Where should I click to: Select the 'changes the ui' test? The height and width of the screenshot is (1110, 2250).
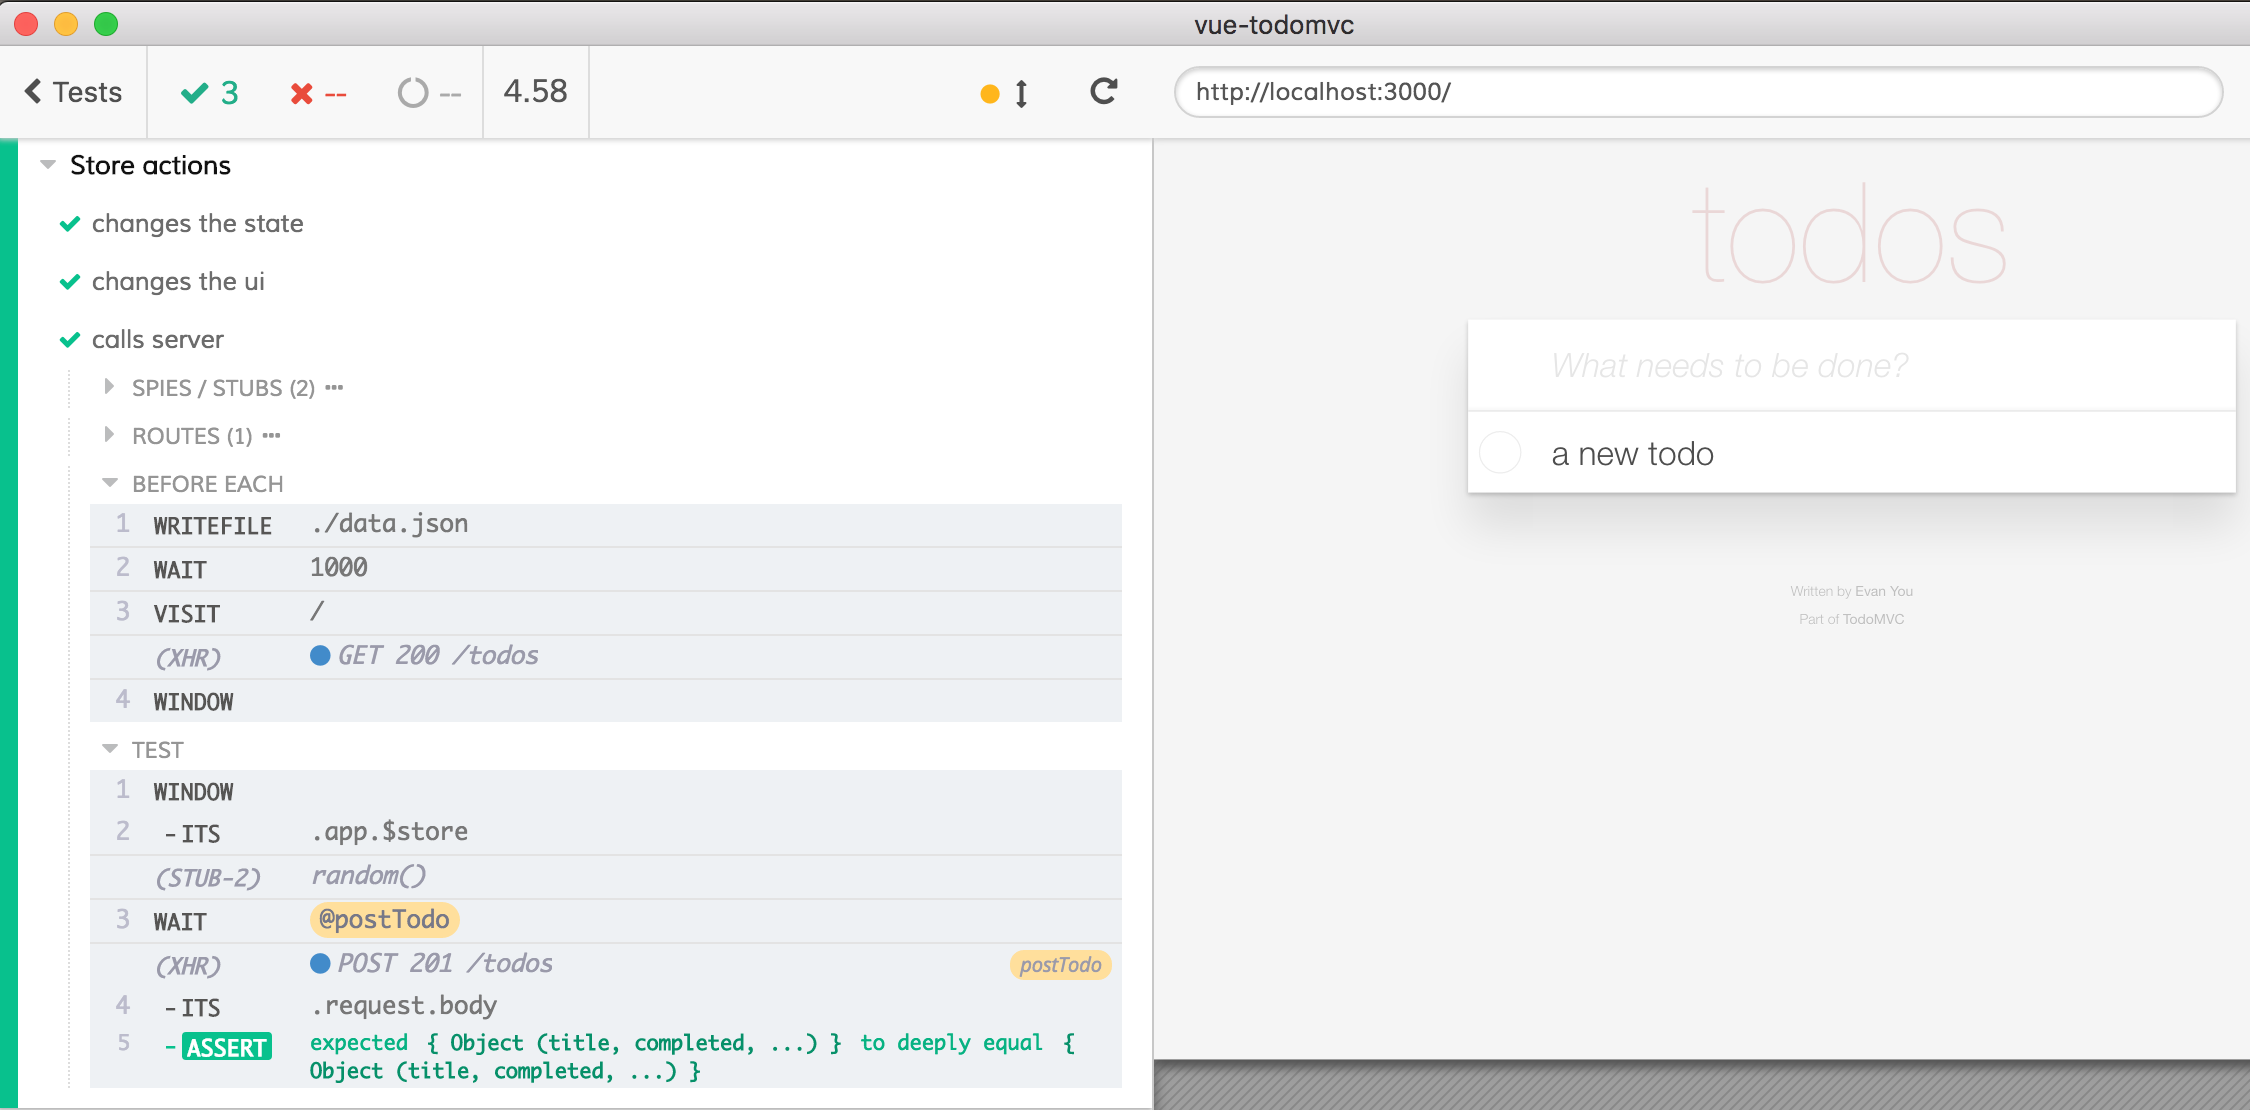178,282
